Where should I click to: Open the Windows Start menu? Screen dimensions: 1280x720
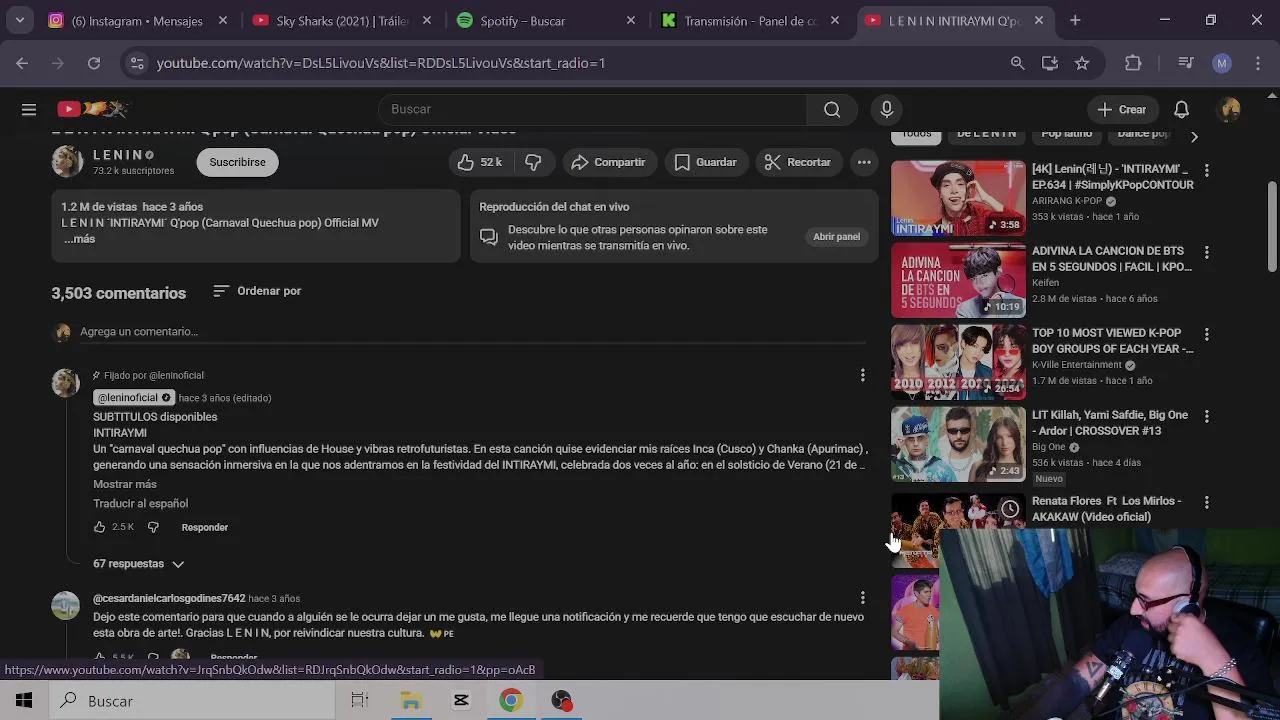[24, 701]
